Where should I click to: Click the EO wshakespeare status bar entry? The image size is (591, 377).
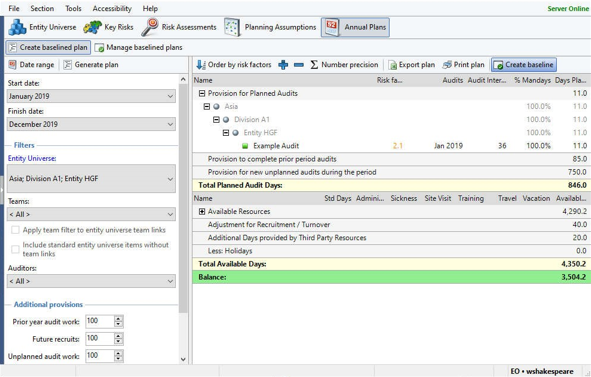point(542,371)
